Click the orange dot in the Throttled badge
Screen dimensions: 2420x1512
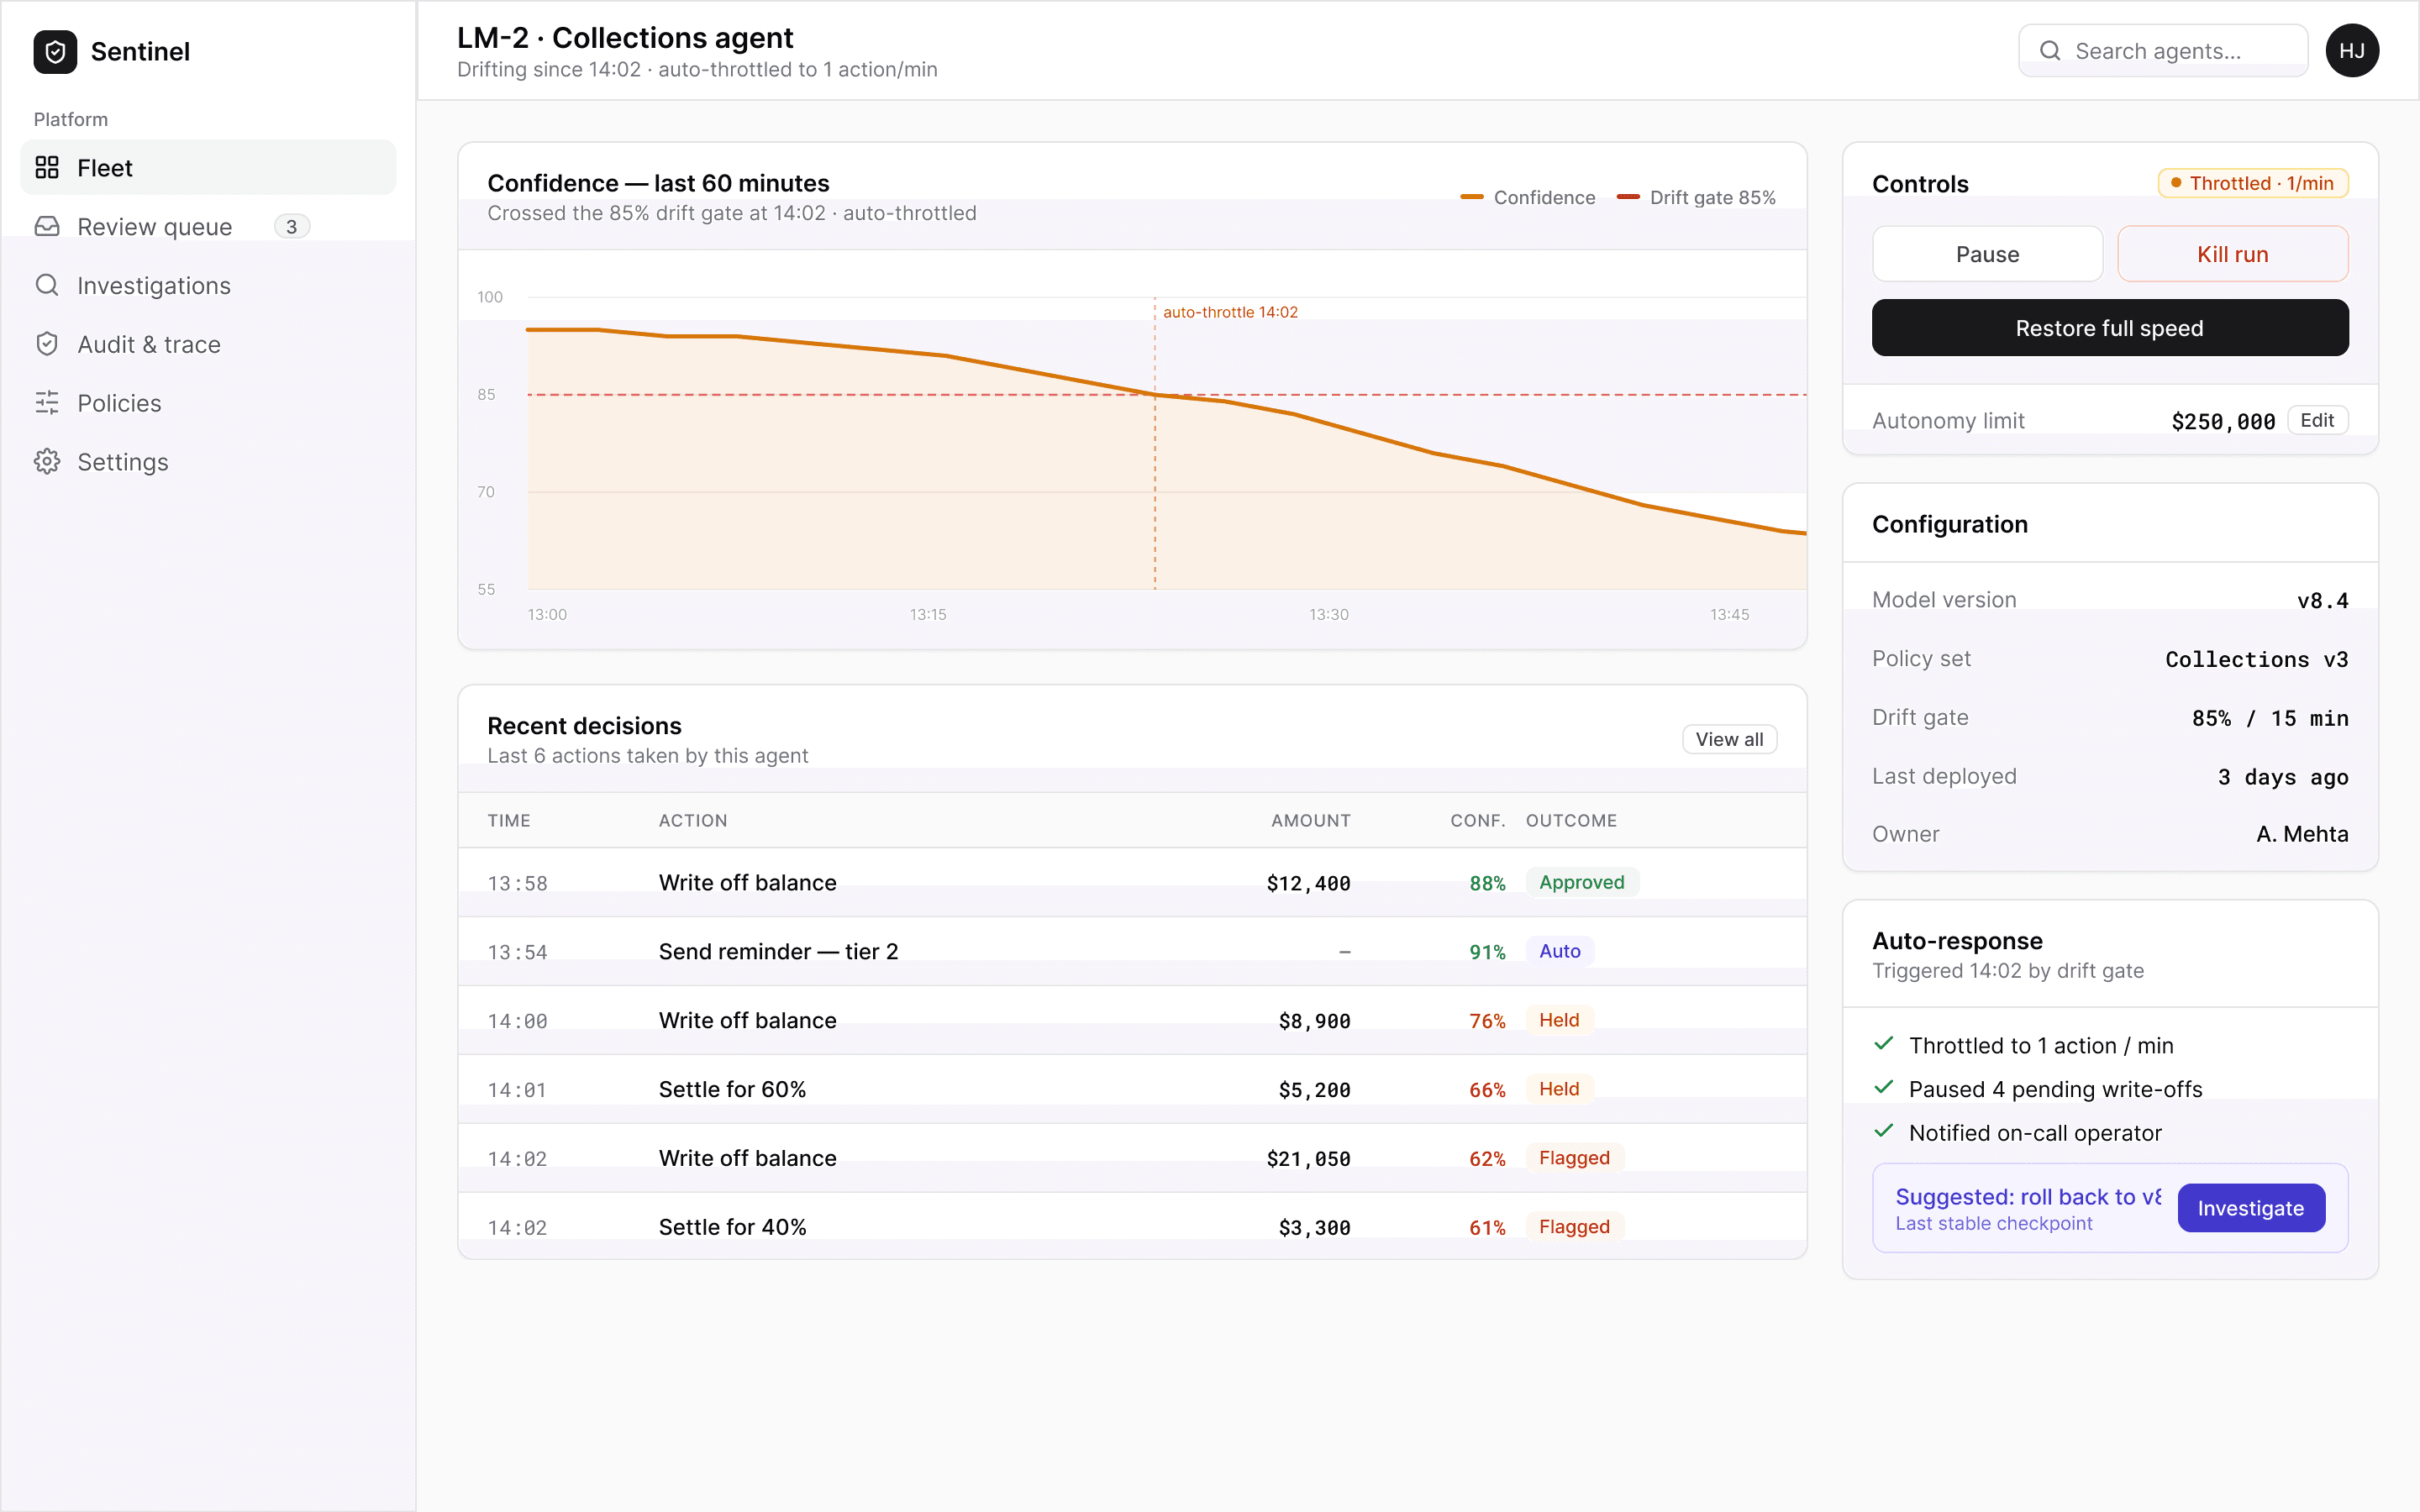[x=2176, y=183]
